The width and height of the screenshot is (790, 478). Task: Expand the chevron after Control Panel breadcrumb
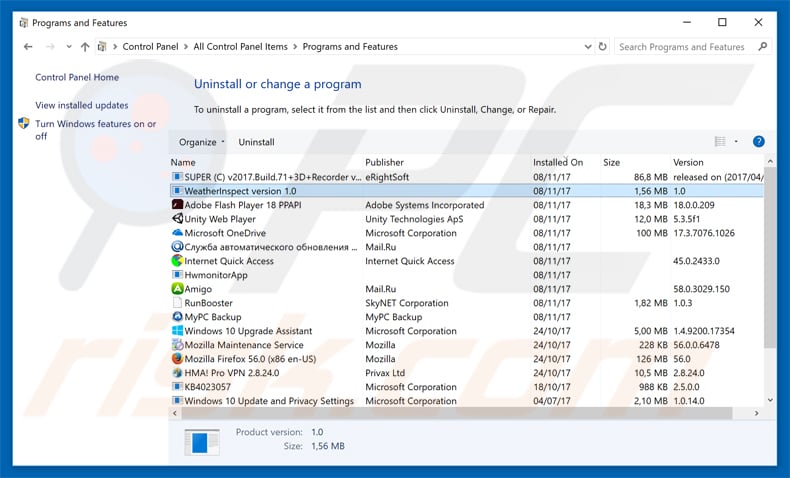(x=186, y=47)
